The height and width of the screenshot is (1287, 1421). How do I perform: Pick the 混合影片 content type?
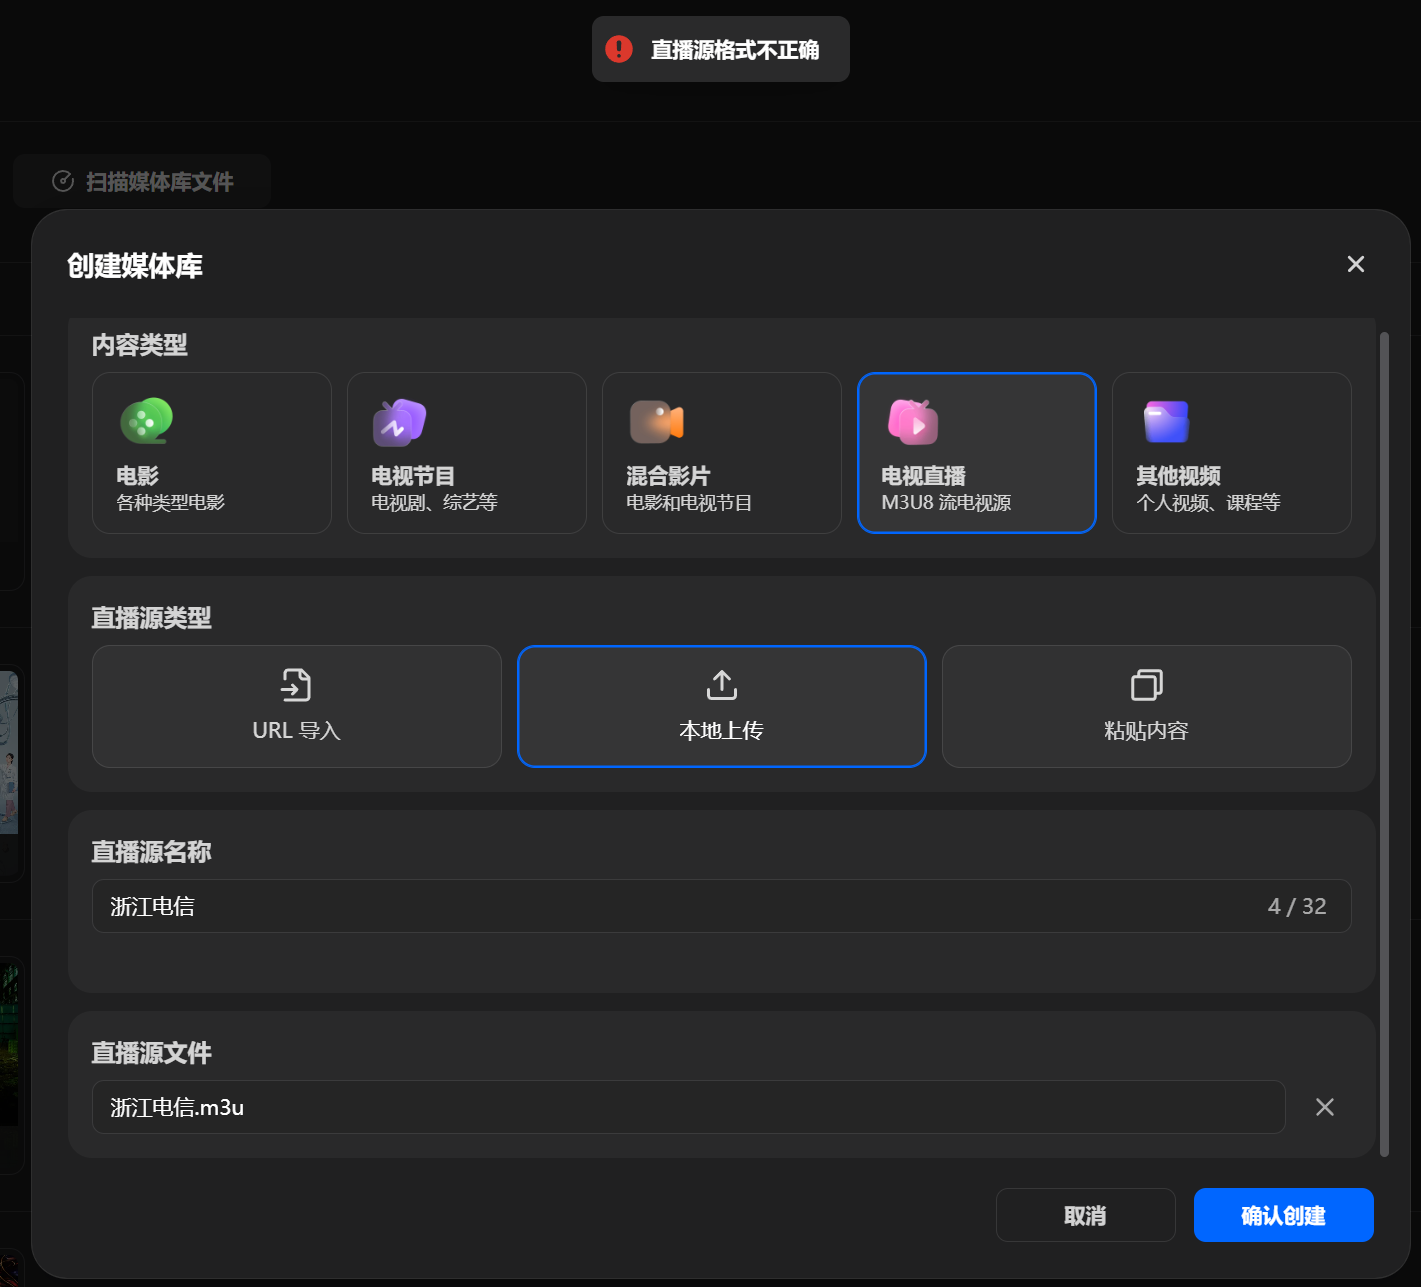[x=722, y=453]
